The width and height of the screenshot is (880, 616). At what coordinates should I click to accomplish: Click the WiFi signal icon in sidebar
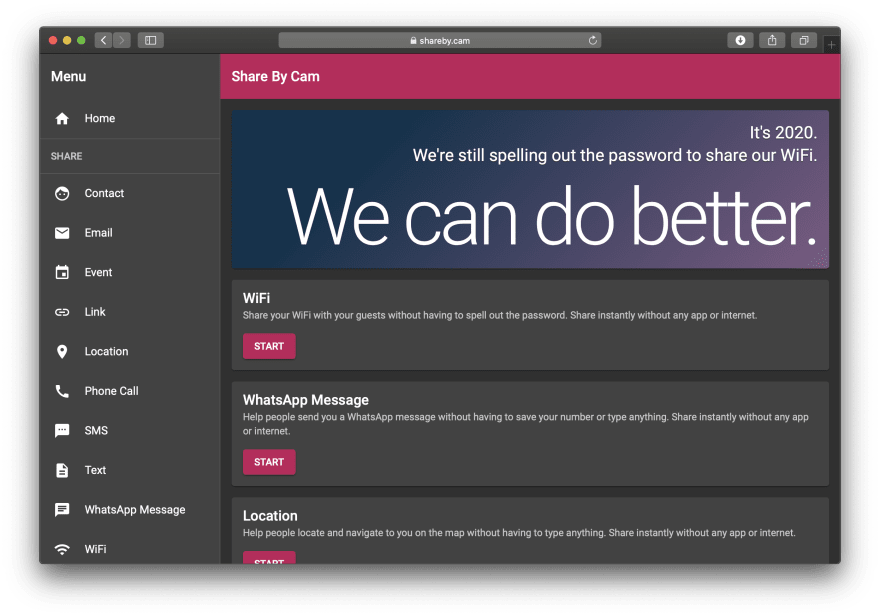62,549
